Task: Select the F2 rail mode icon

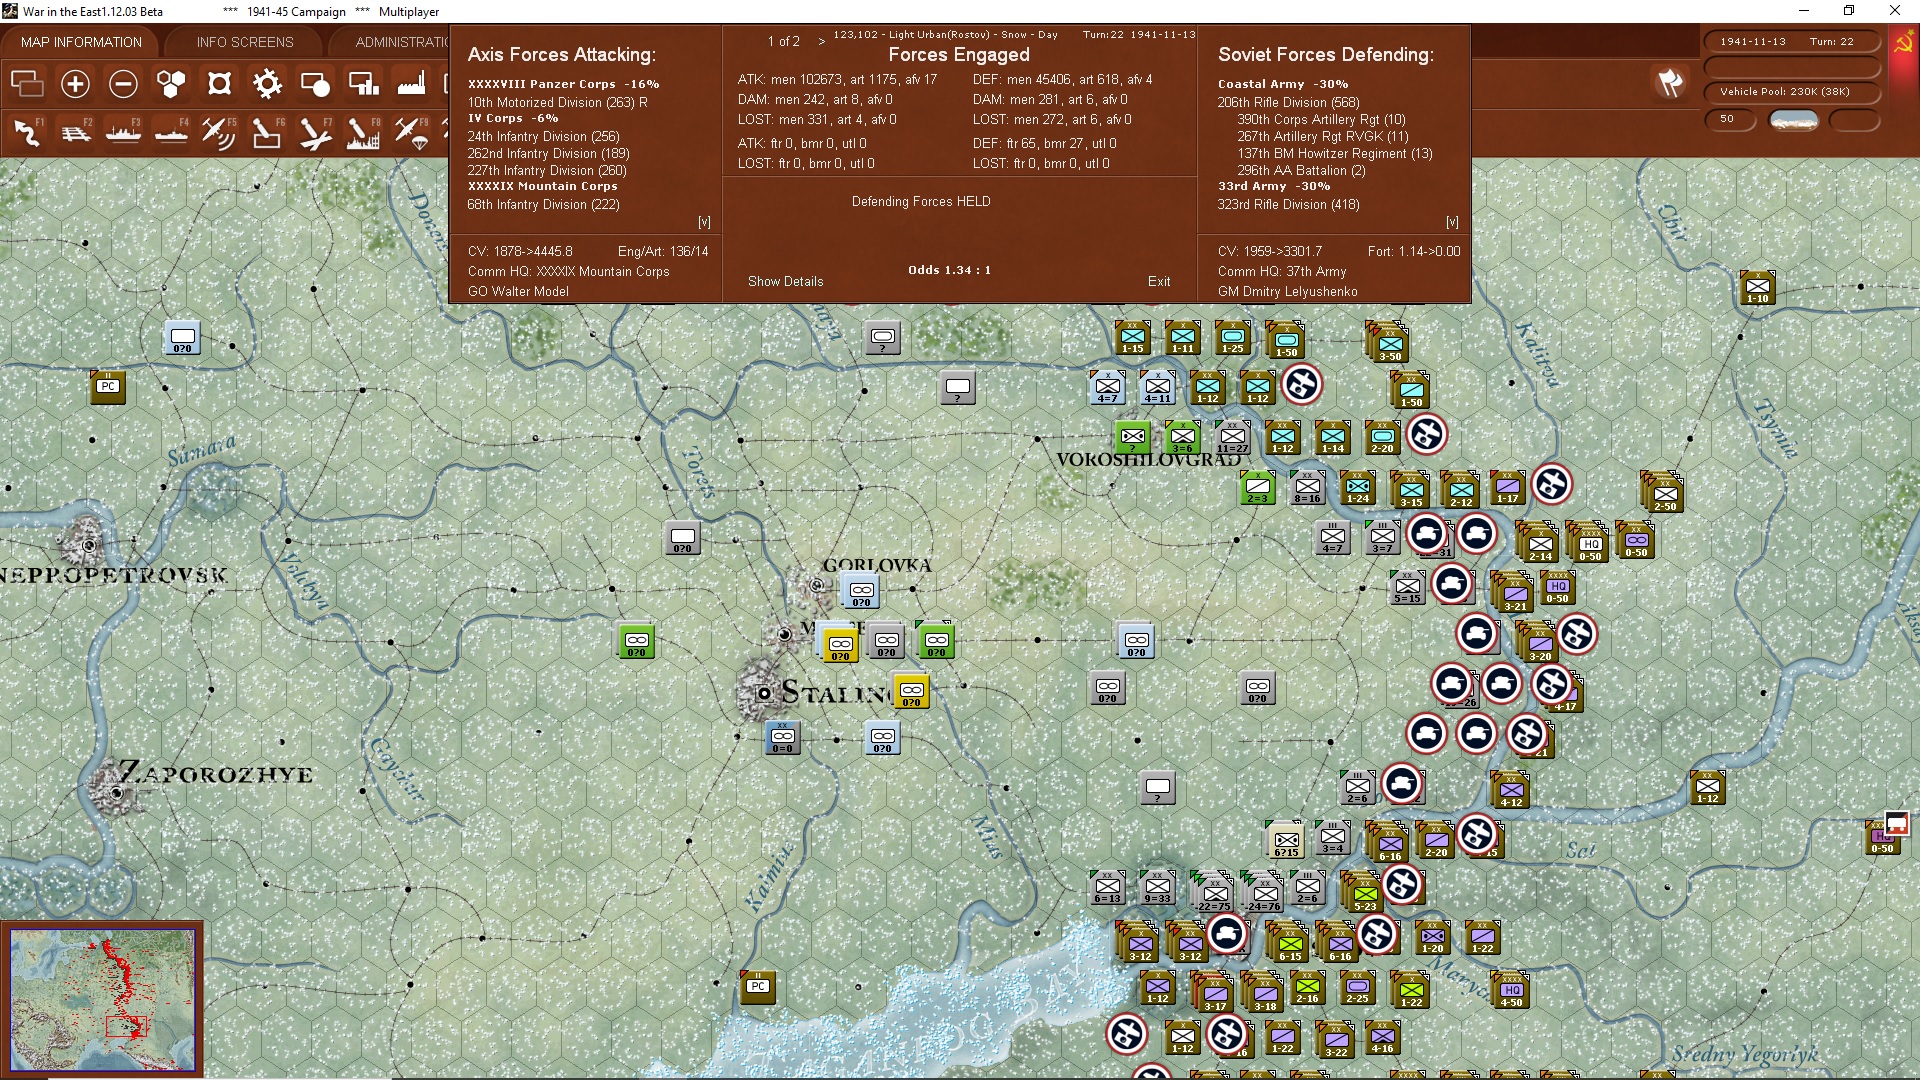Action: click(75, 133)
